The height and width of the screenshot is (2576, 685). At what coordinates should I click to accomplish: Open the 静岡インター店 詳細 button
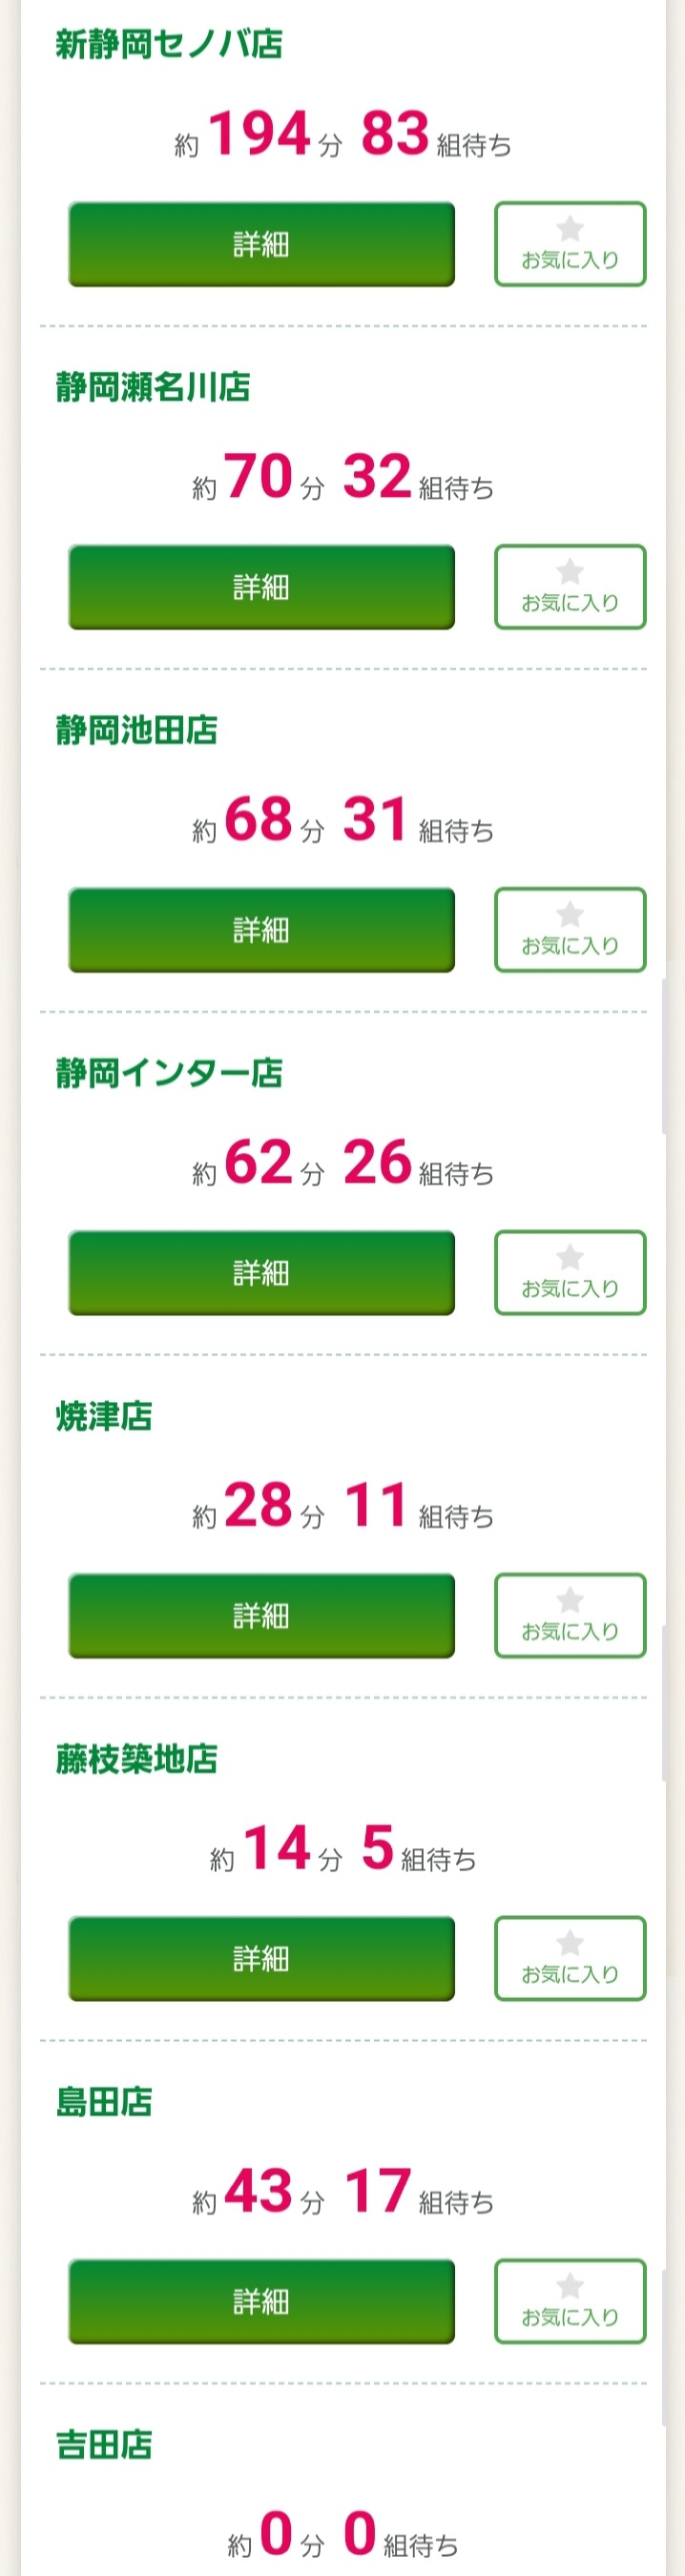(261, 1272)
